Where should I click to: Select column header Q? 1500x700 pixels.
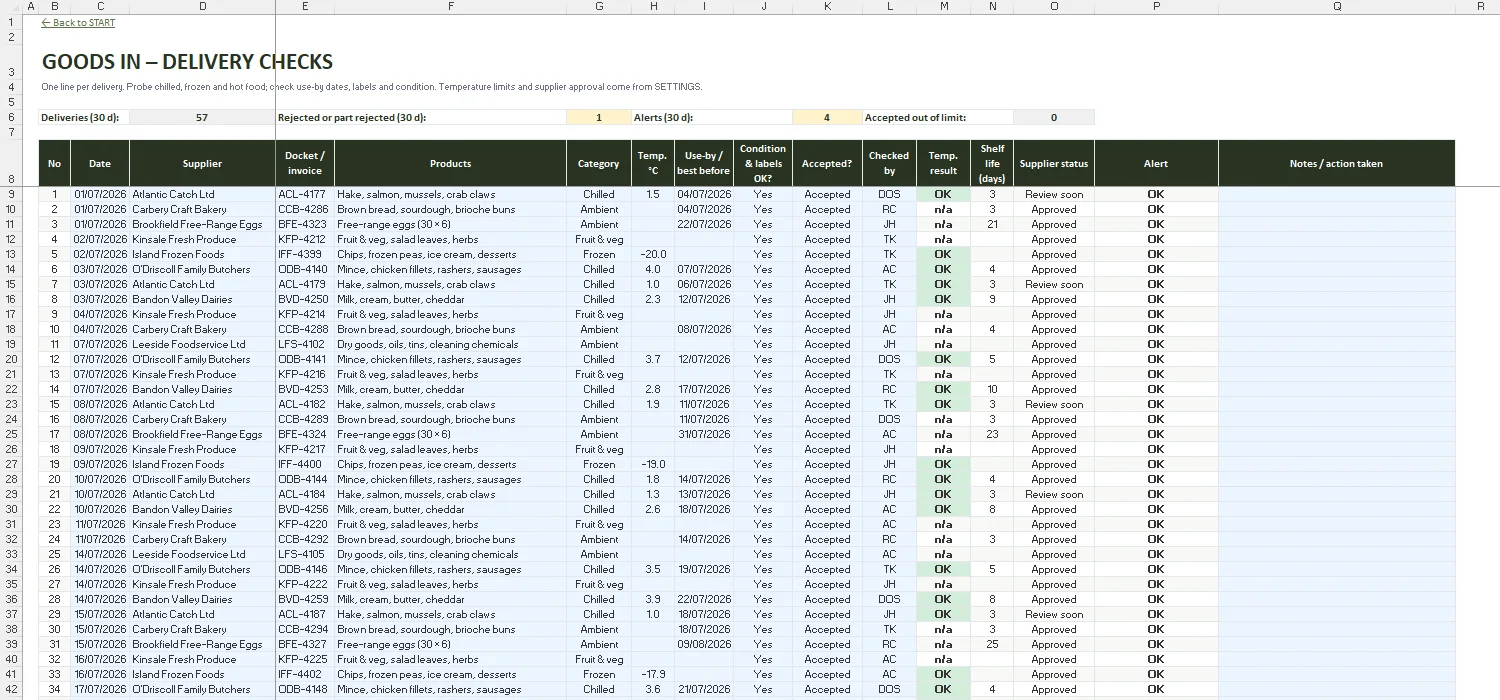1336,7
